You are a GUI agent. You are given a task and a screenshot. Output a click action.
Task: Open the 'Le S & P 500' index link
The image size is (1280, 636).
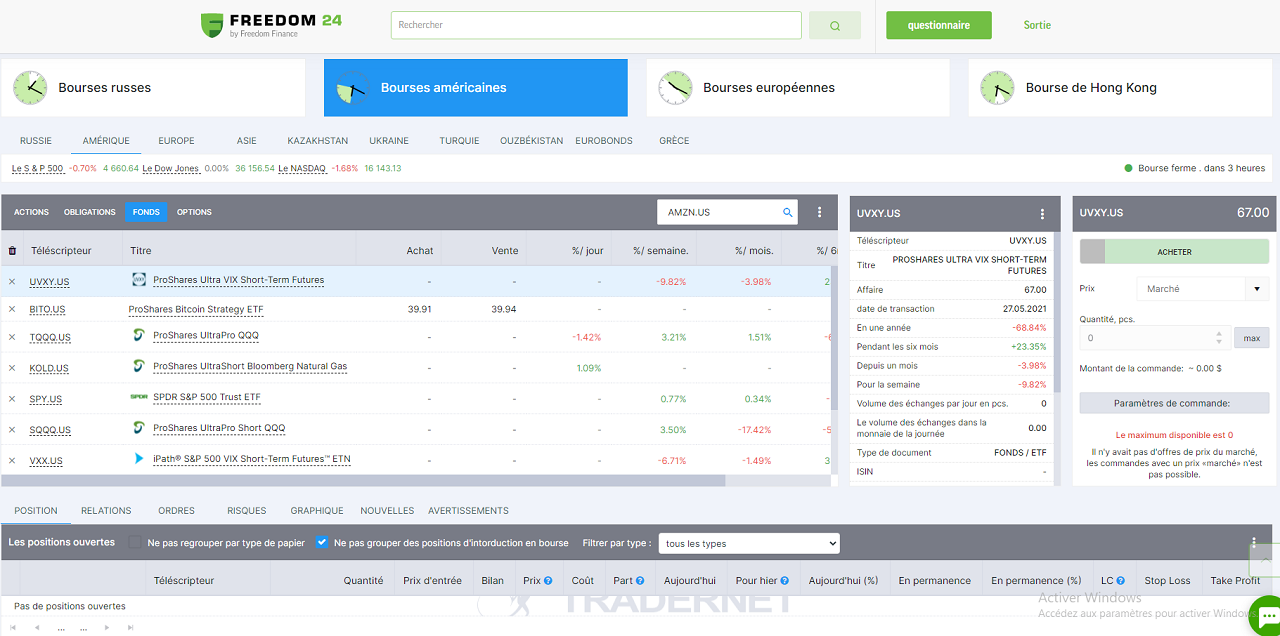tap(38, 169)
